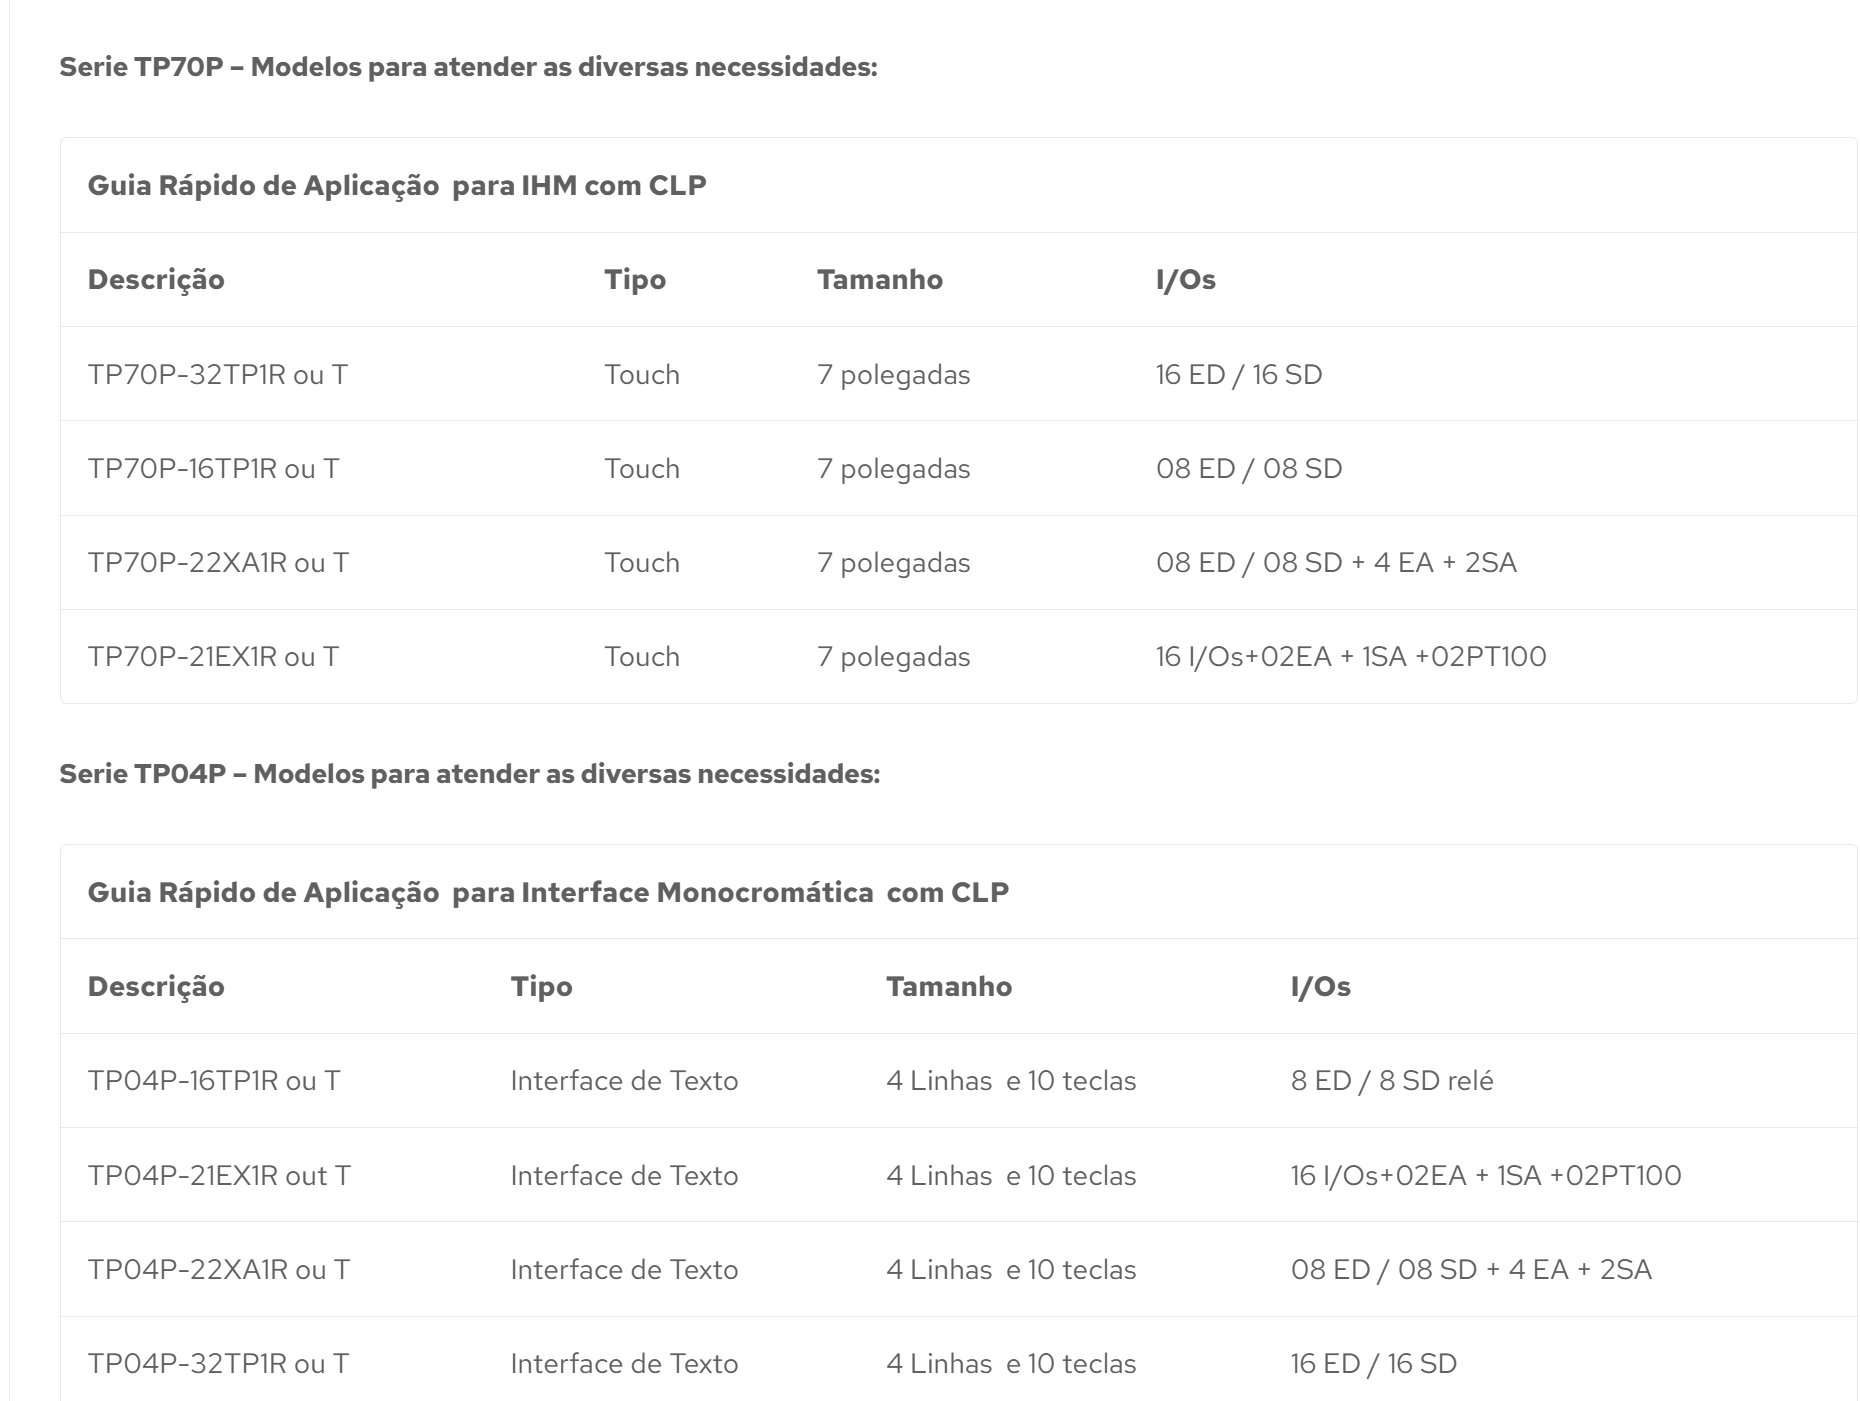The image size is (1860, 1401).
Task: Click the first table's Tamanho column header
Action: (880, 280)
